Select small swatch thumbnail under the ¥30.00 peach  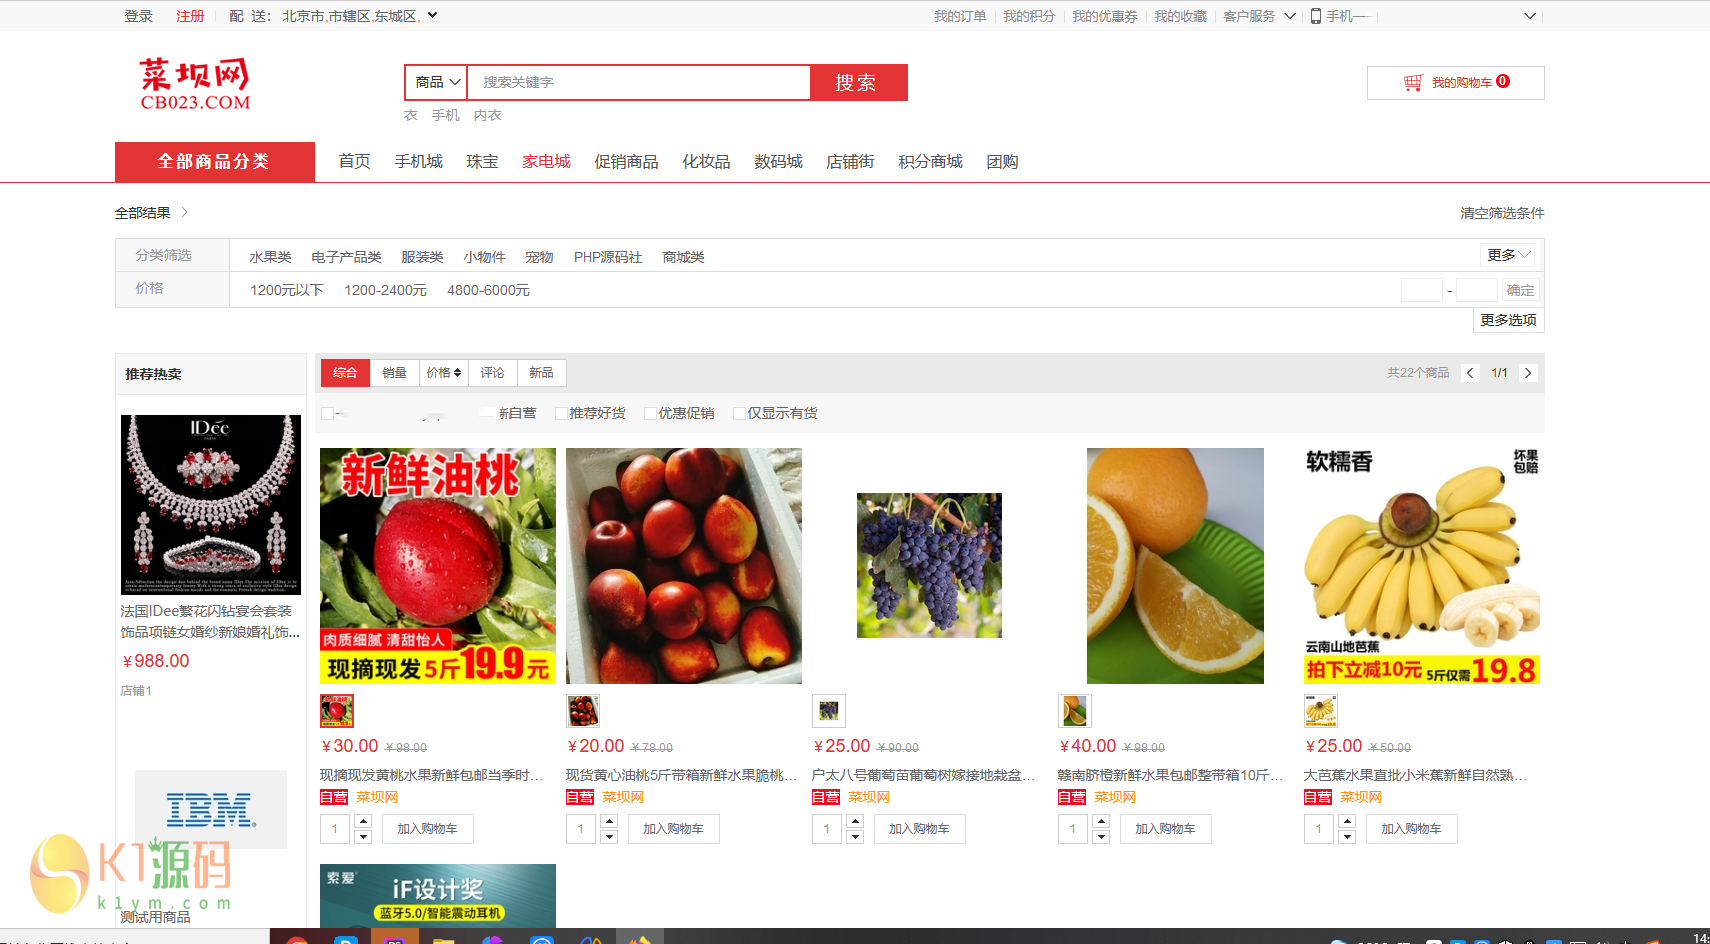(x=337, y=711)
